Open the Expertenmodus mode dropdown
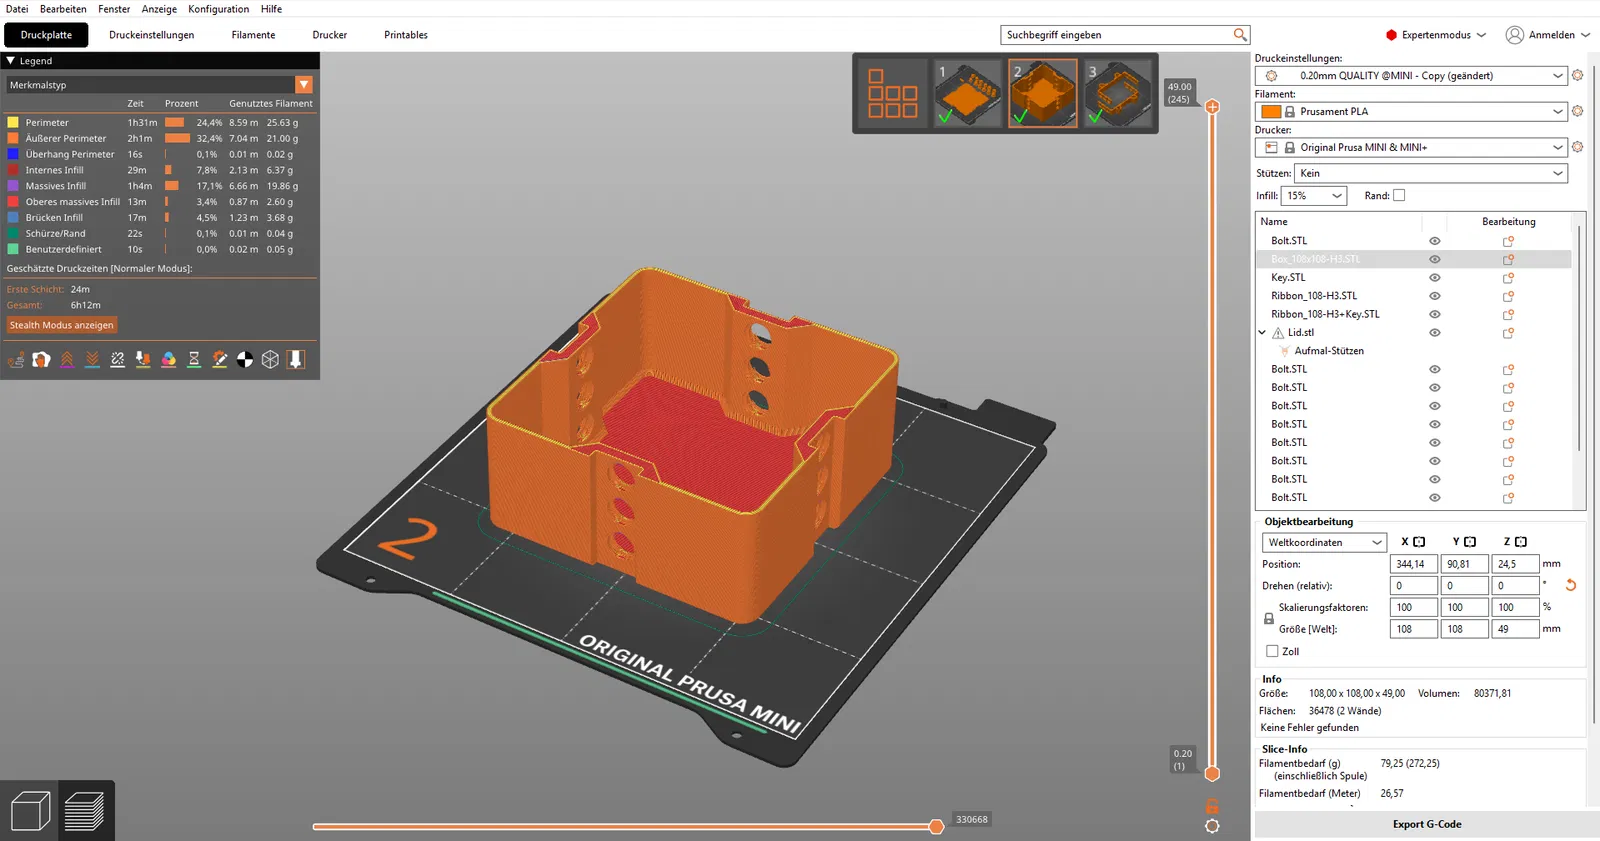This screenshot has height=841, width=1600. [x=1436, y=35]
